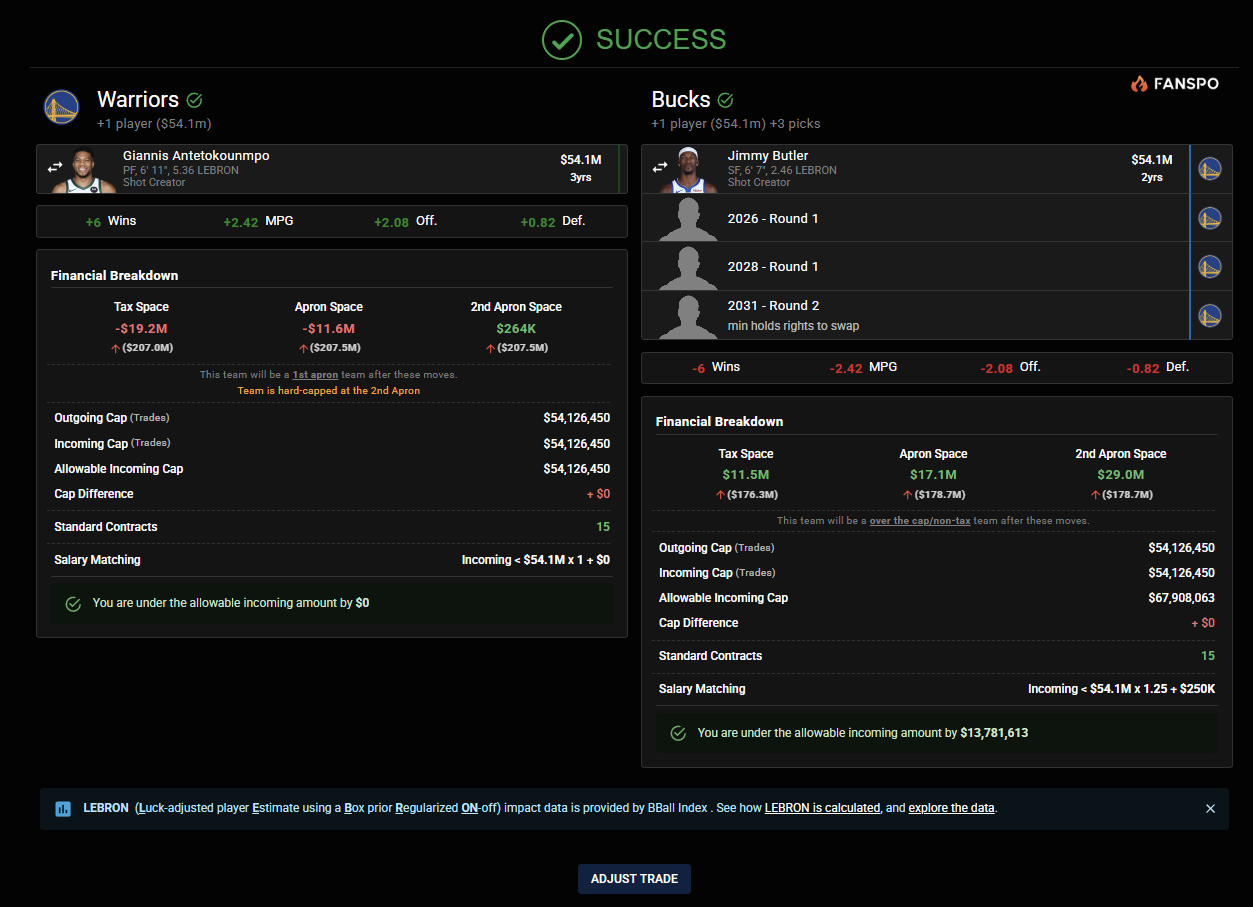This screenshot has height=907, width=1253.
Task: Click Bucks Standard Contracts value 15
Action: click(1207, 656)
